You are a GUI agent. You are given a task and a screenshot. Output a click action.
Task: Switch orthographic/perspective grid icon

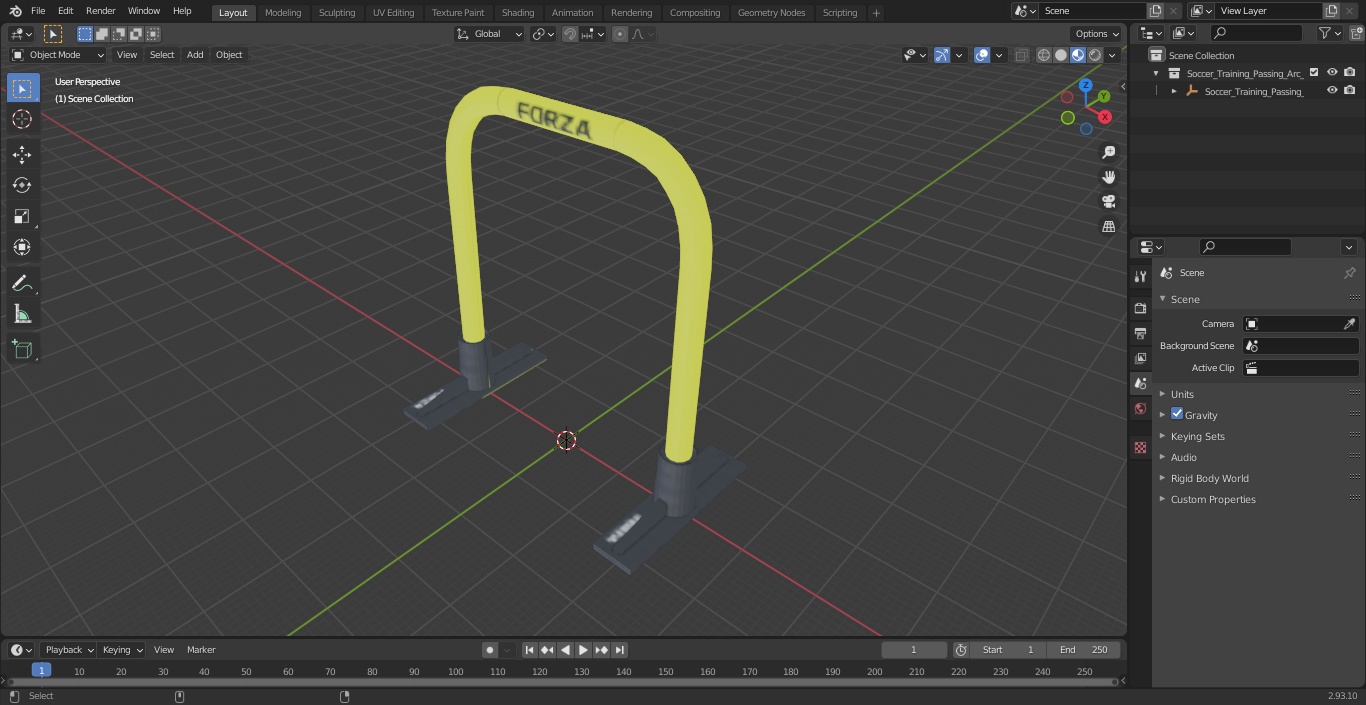click(1108, 227)
